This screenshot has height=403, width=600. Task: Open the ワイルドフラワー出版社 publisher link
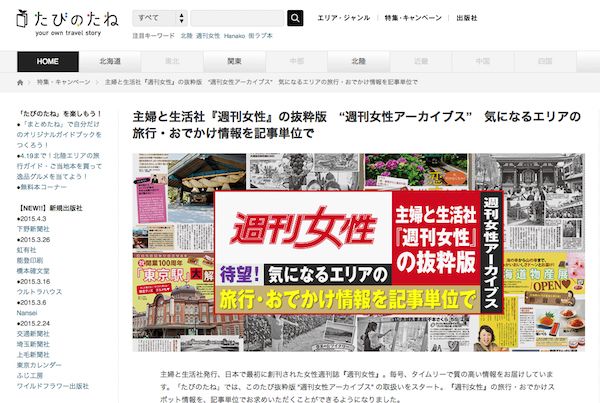coord(53,386)
